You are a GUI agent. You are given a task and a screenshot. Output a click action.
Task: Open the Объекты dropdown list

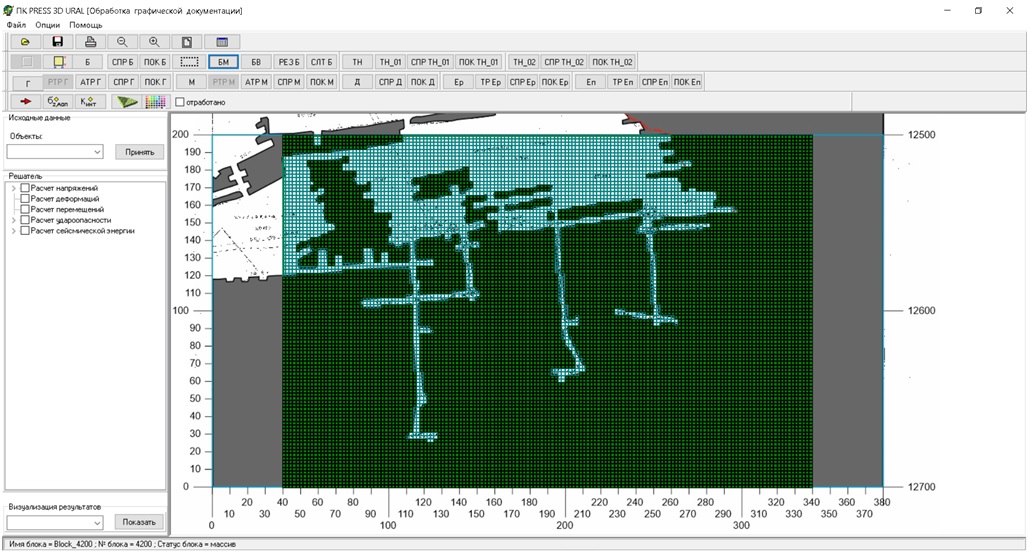97,152
